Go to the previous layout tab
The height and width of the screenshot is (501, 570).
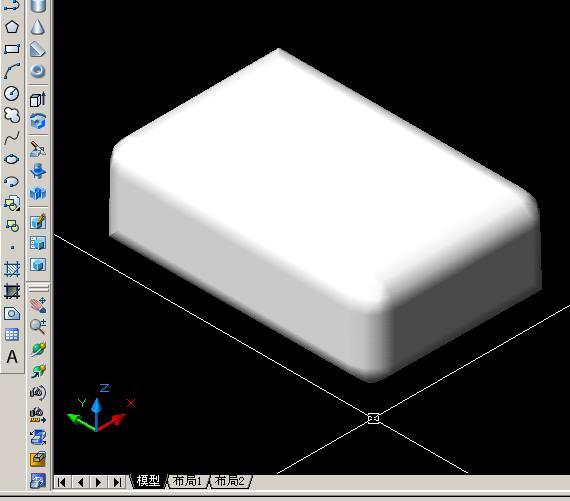80,482
